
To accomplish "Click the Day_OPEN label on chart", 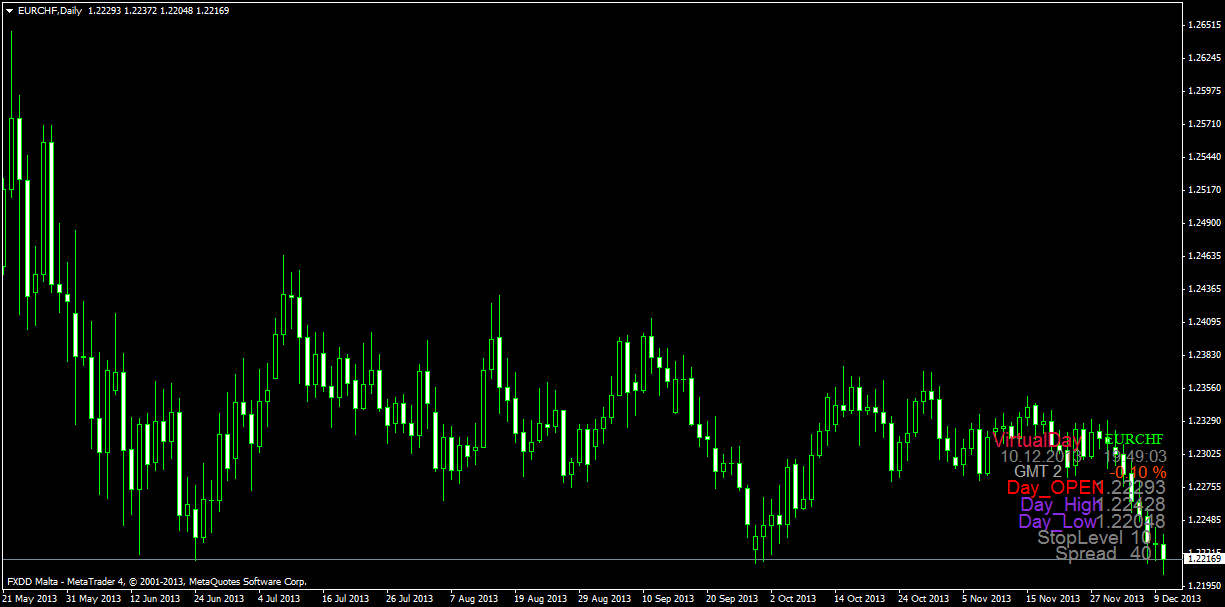I will pos(1055,487).
